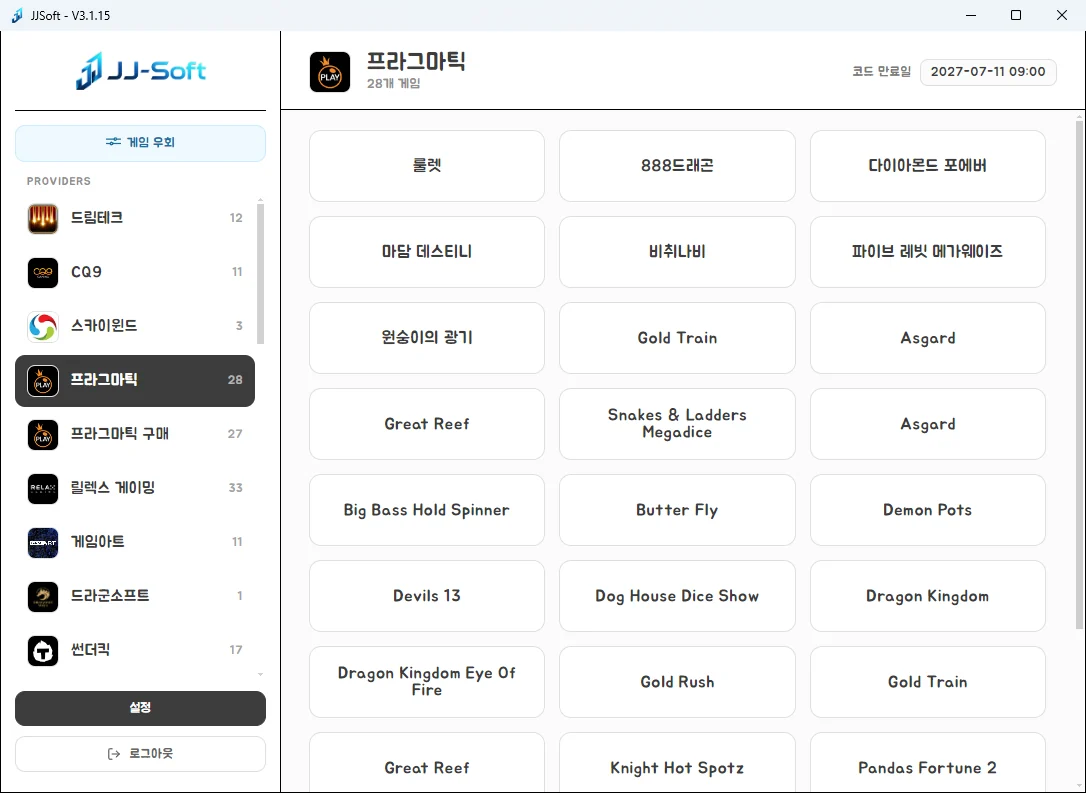1086x793 pixels.
Task: Click the 스카이윈드 swirl logo icon
Action: pyautogui.click(x=43, y=326)
